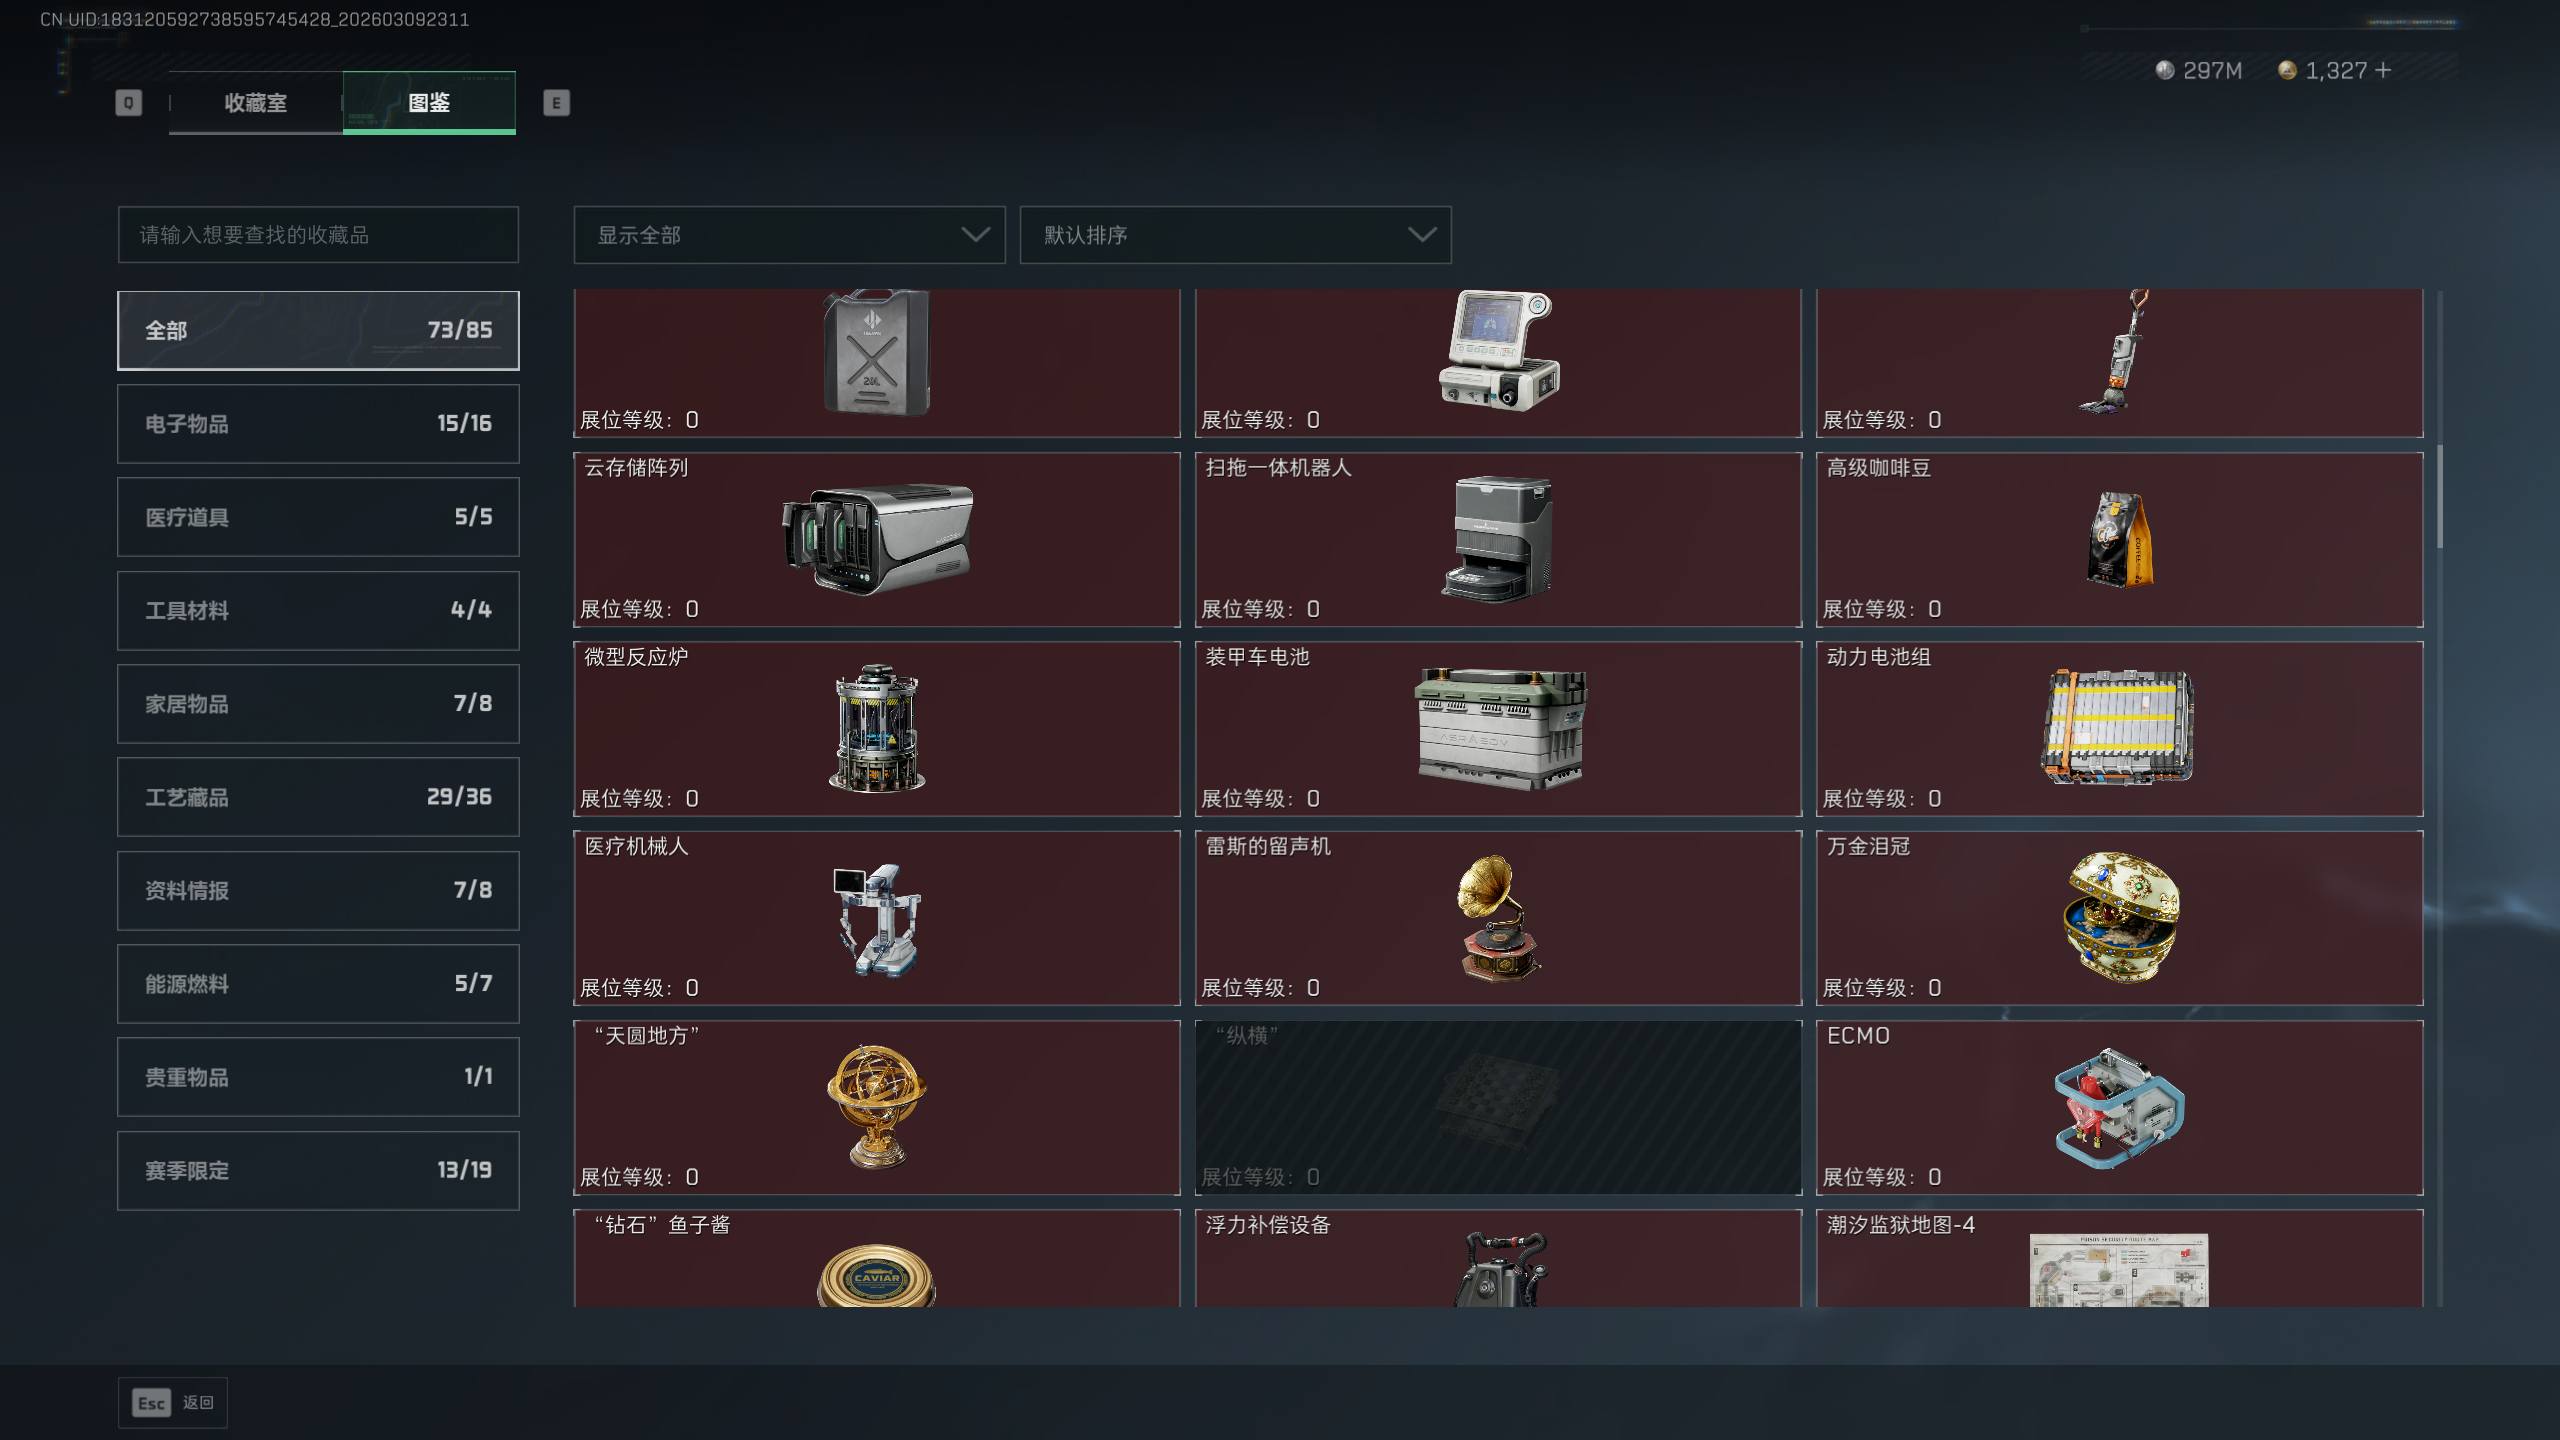The image size is (2560, 1440).
Task: Click the collectible search input field
Action: pos(318,235)
